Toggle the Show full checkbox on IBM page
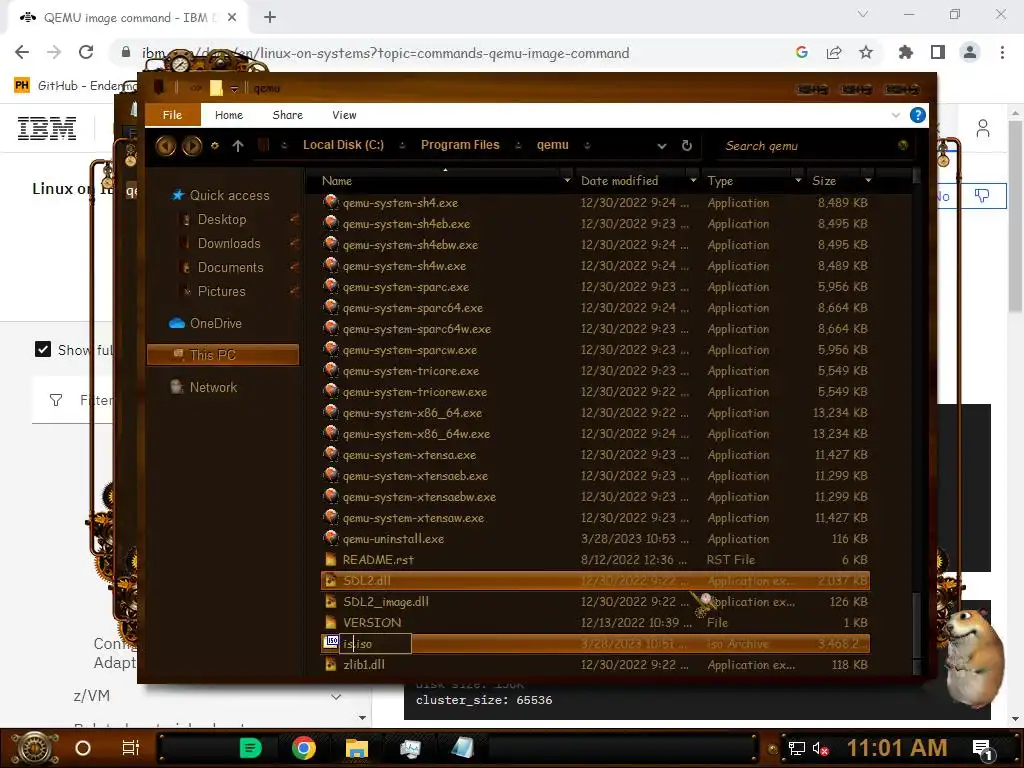Viewport: 1024px width, 768px height. pos(42,349)
